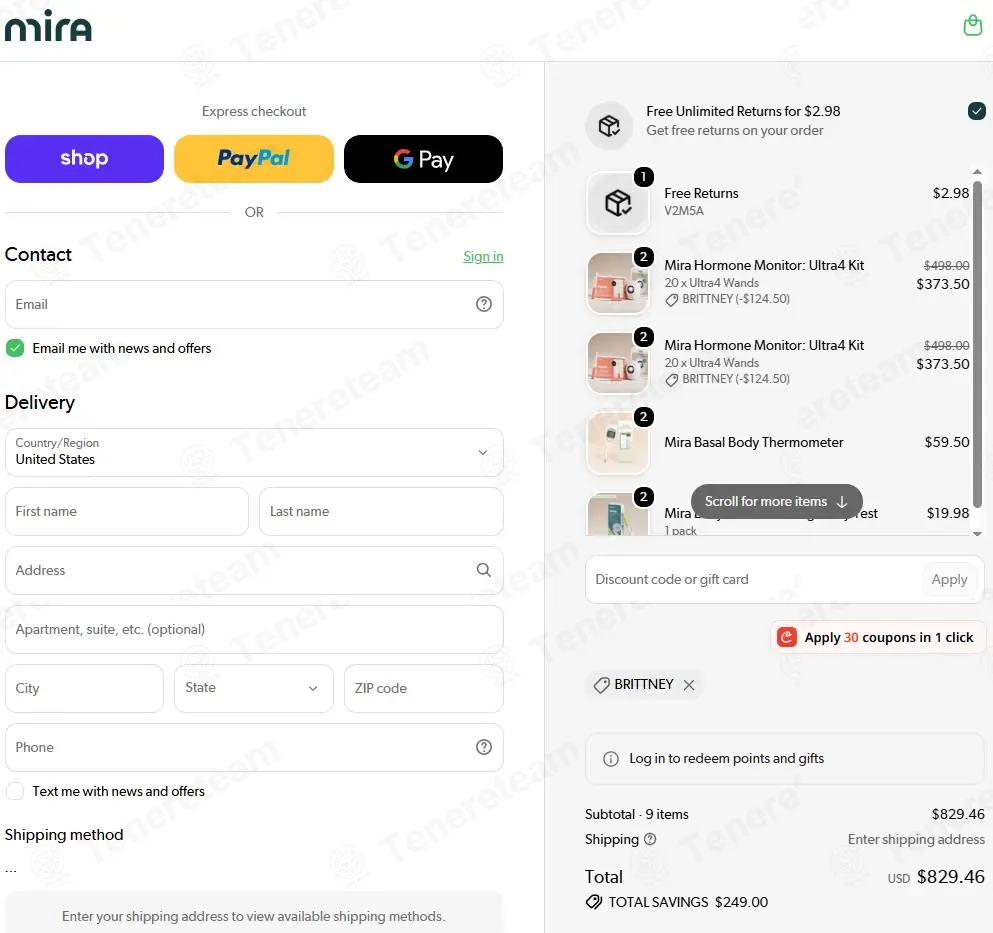
Task: Pay with Shop Pay express button
Action: click(x=84, y=159)
